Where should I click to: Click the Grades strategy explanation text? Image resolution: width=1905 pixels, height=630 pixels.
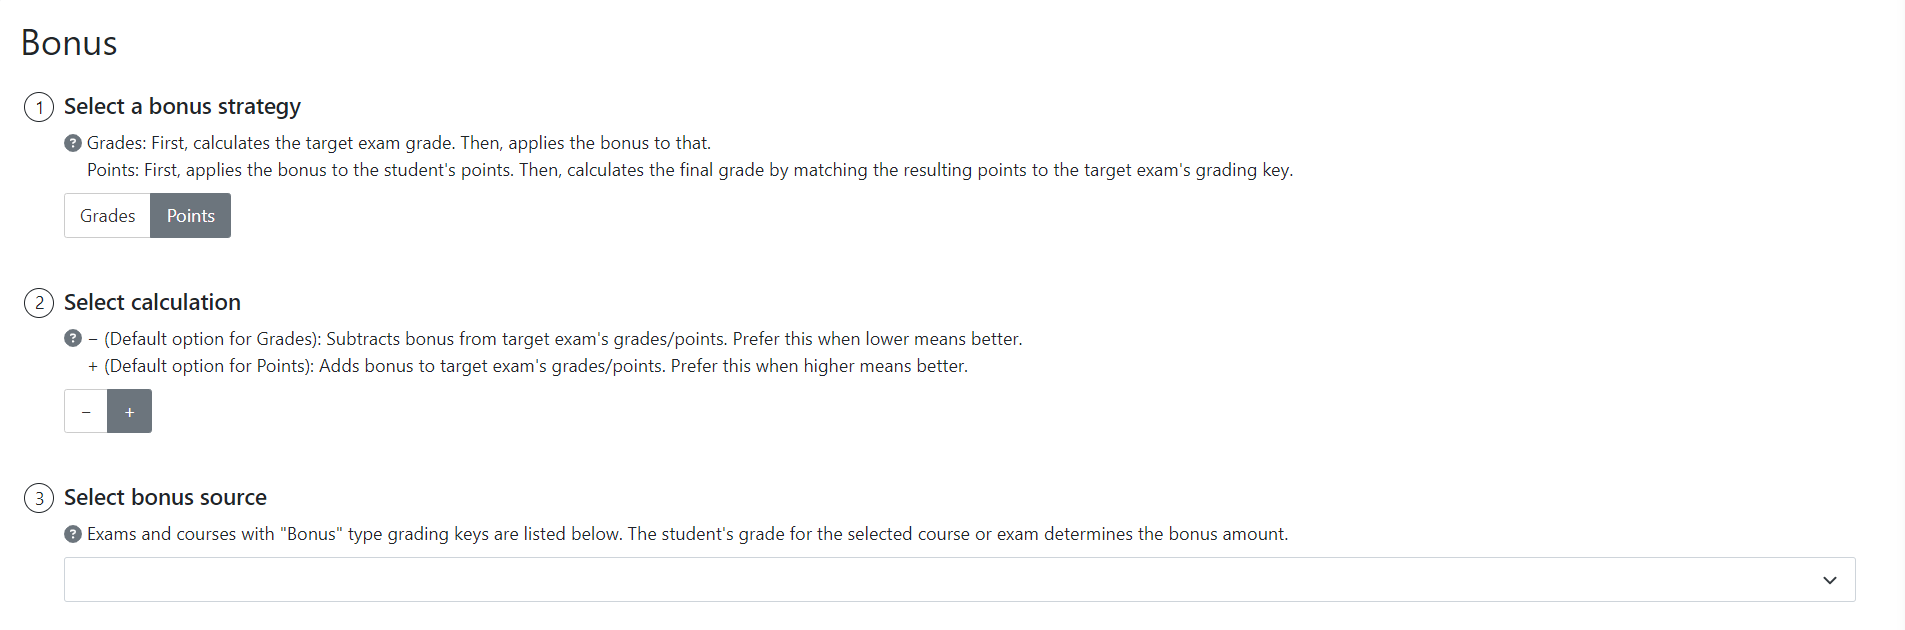tap(399, 143)
